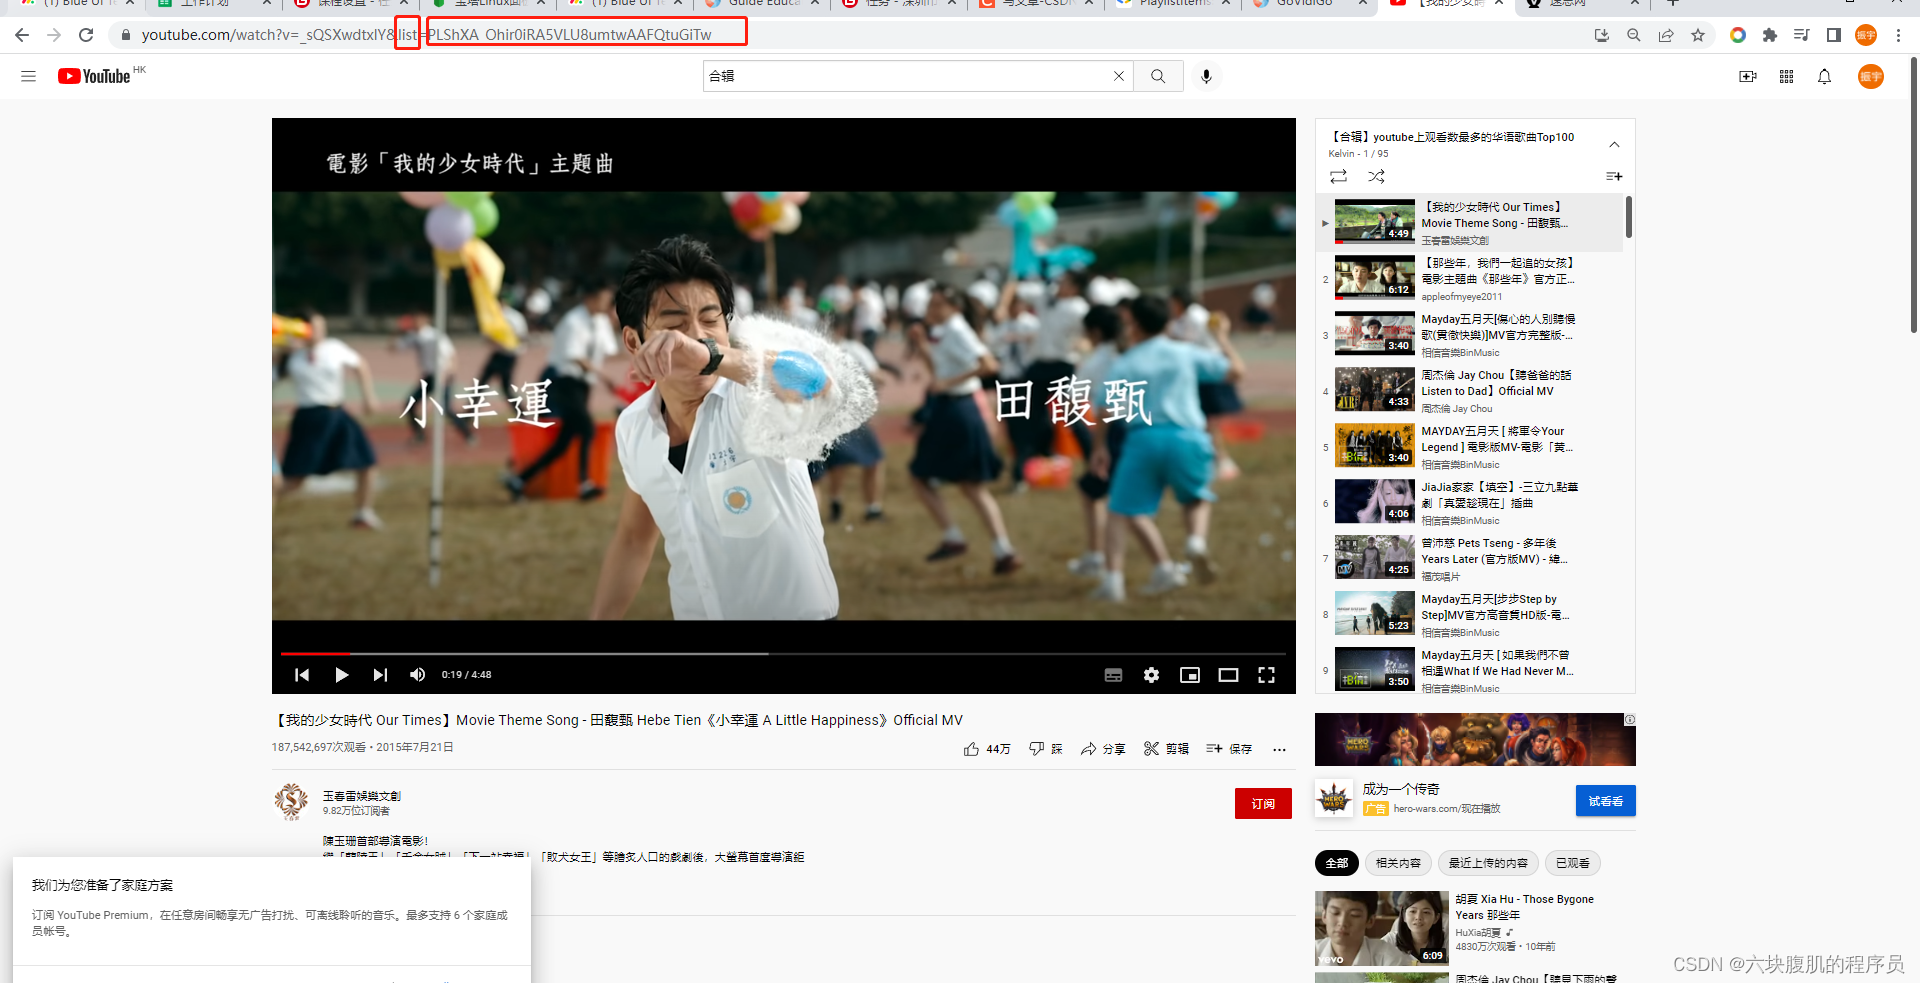1920x983 pixels.
Task: Click the hero-wars ad banner image
Action: [x=1475, y=740]
